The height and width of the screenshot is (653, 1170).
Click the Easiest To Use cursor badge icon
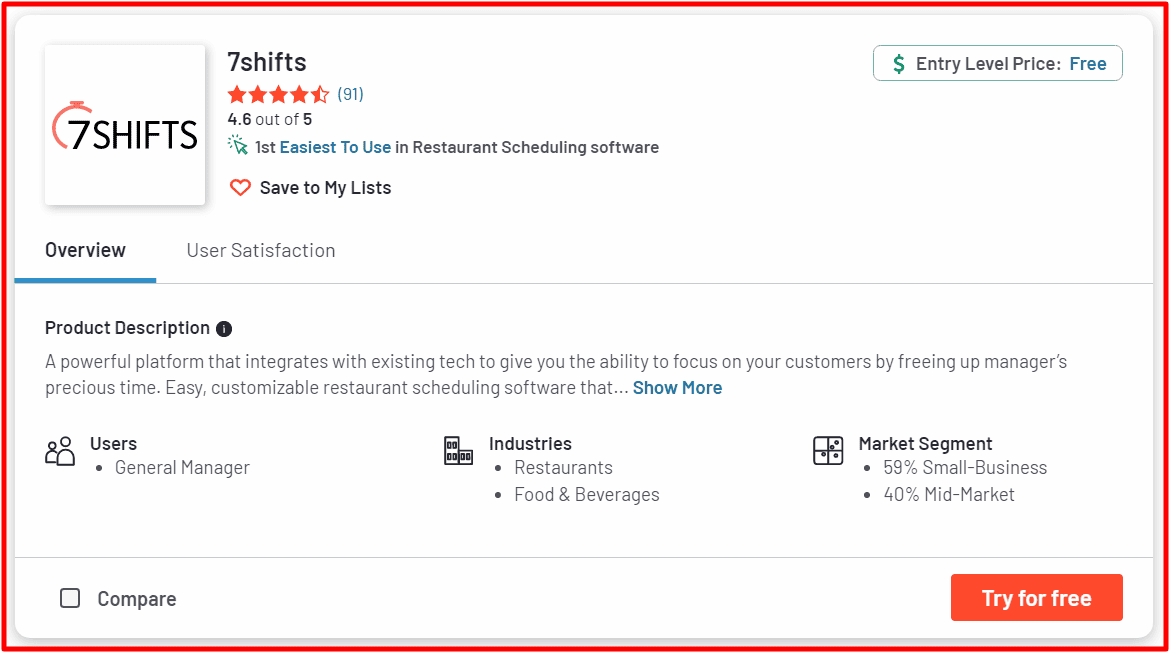pyautogui.click(x=238, y=146)
